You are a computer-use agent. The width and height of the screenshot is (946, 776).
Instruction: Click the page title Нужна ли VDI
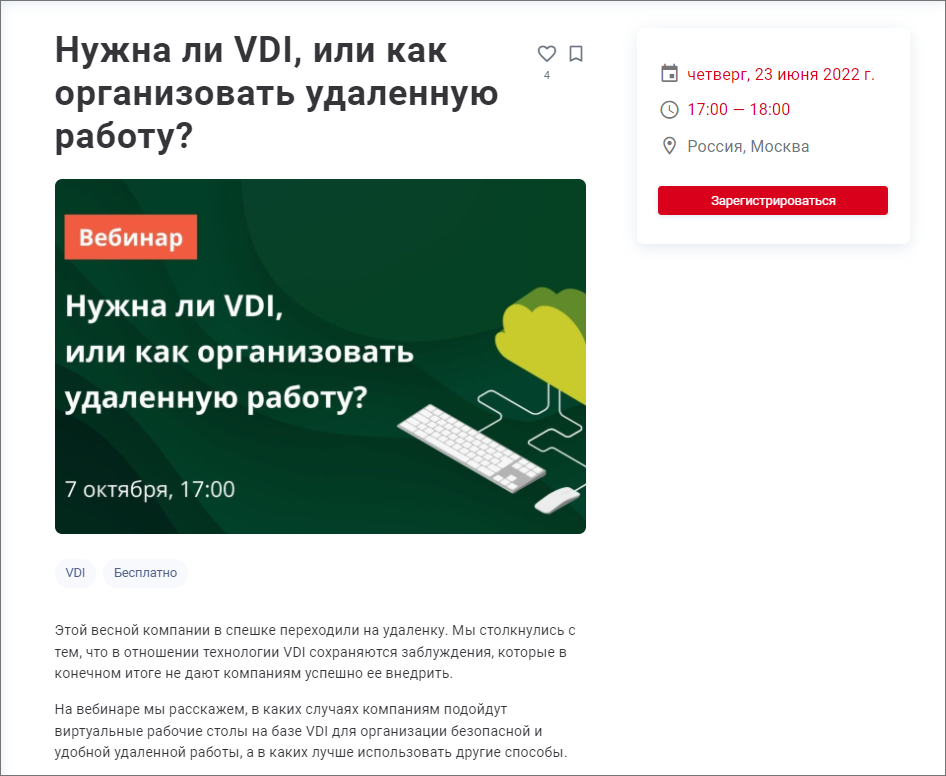click(x=276, y=92)
